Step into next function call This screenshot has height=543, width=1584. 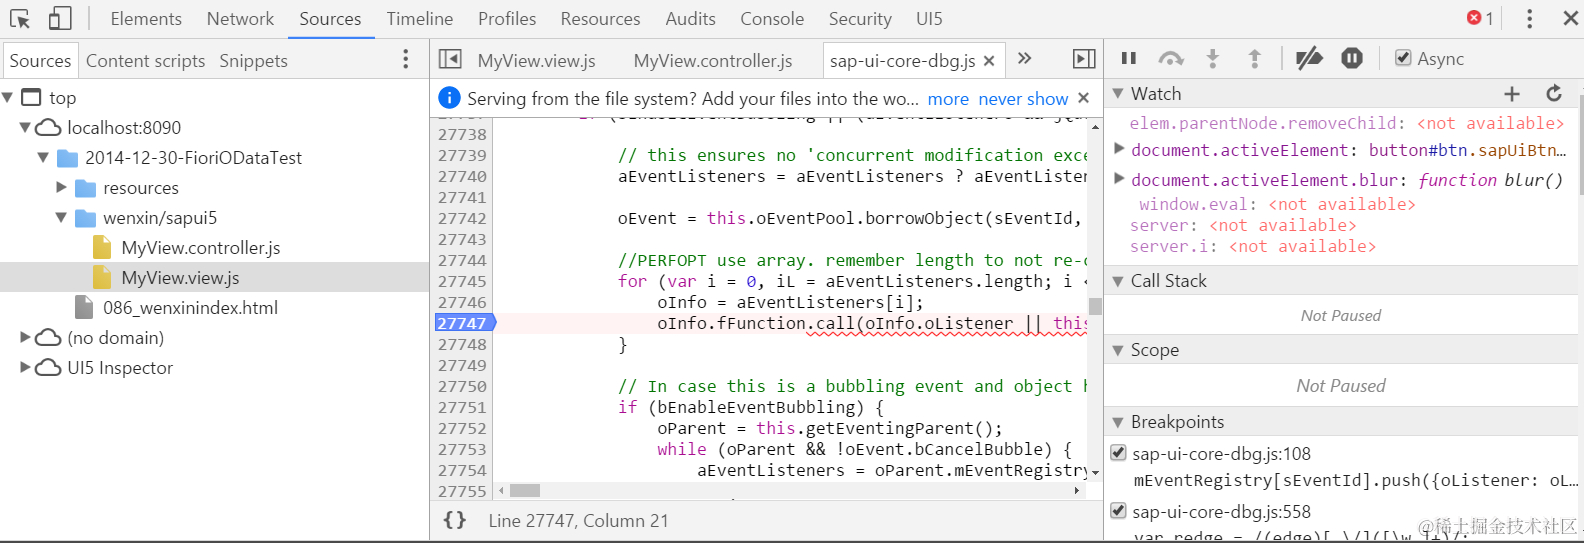(1213, 59)
